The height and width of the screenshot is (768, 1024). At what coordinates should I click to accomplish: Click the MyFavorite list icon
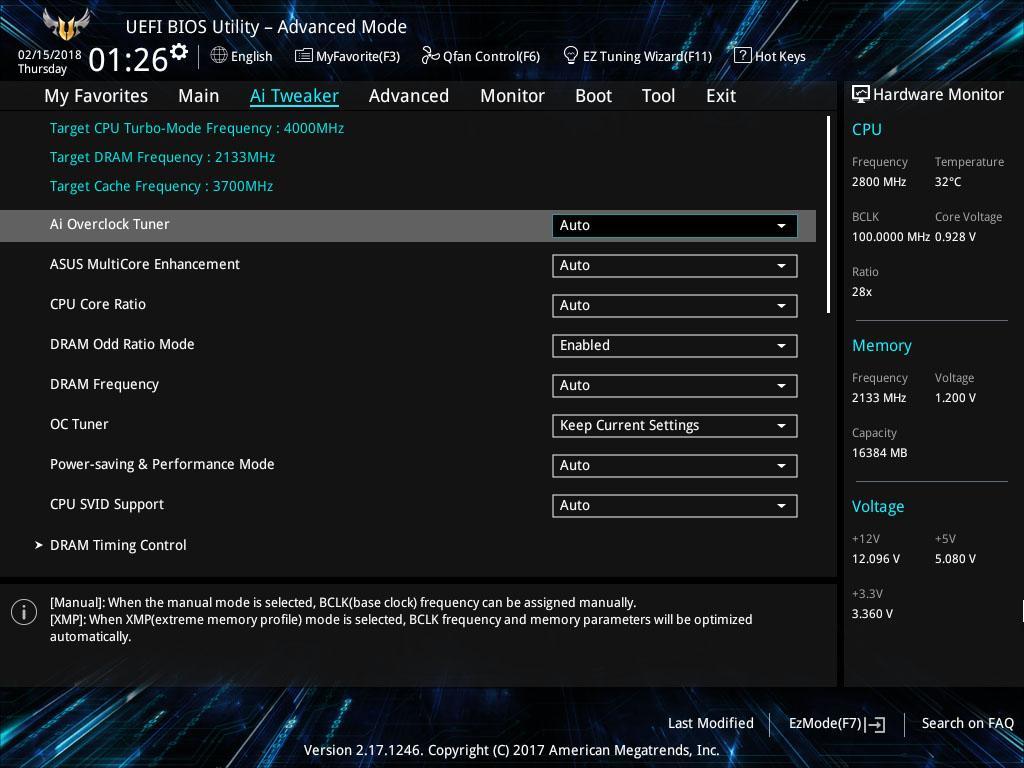point(304,56)
